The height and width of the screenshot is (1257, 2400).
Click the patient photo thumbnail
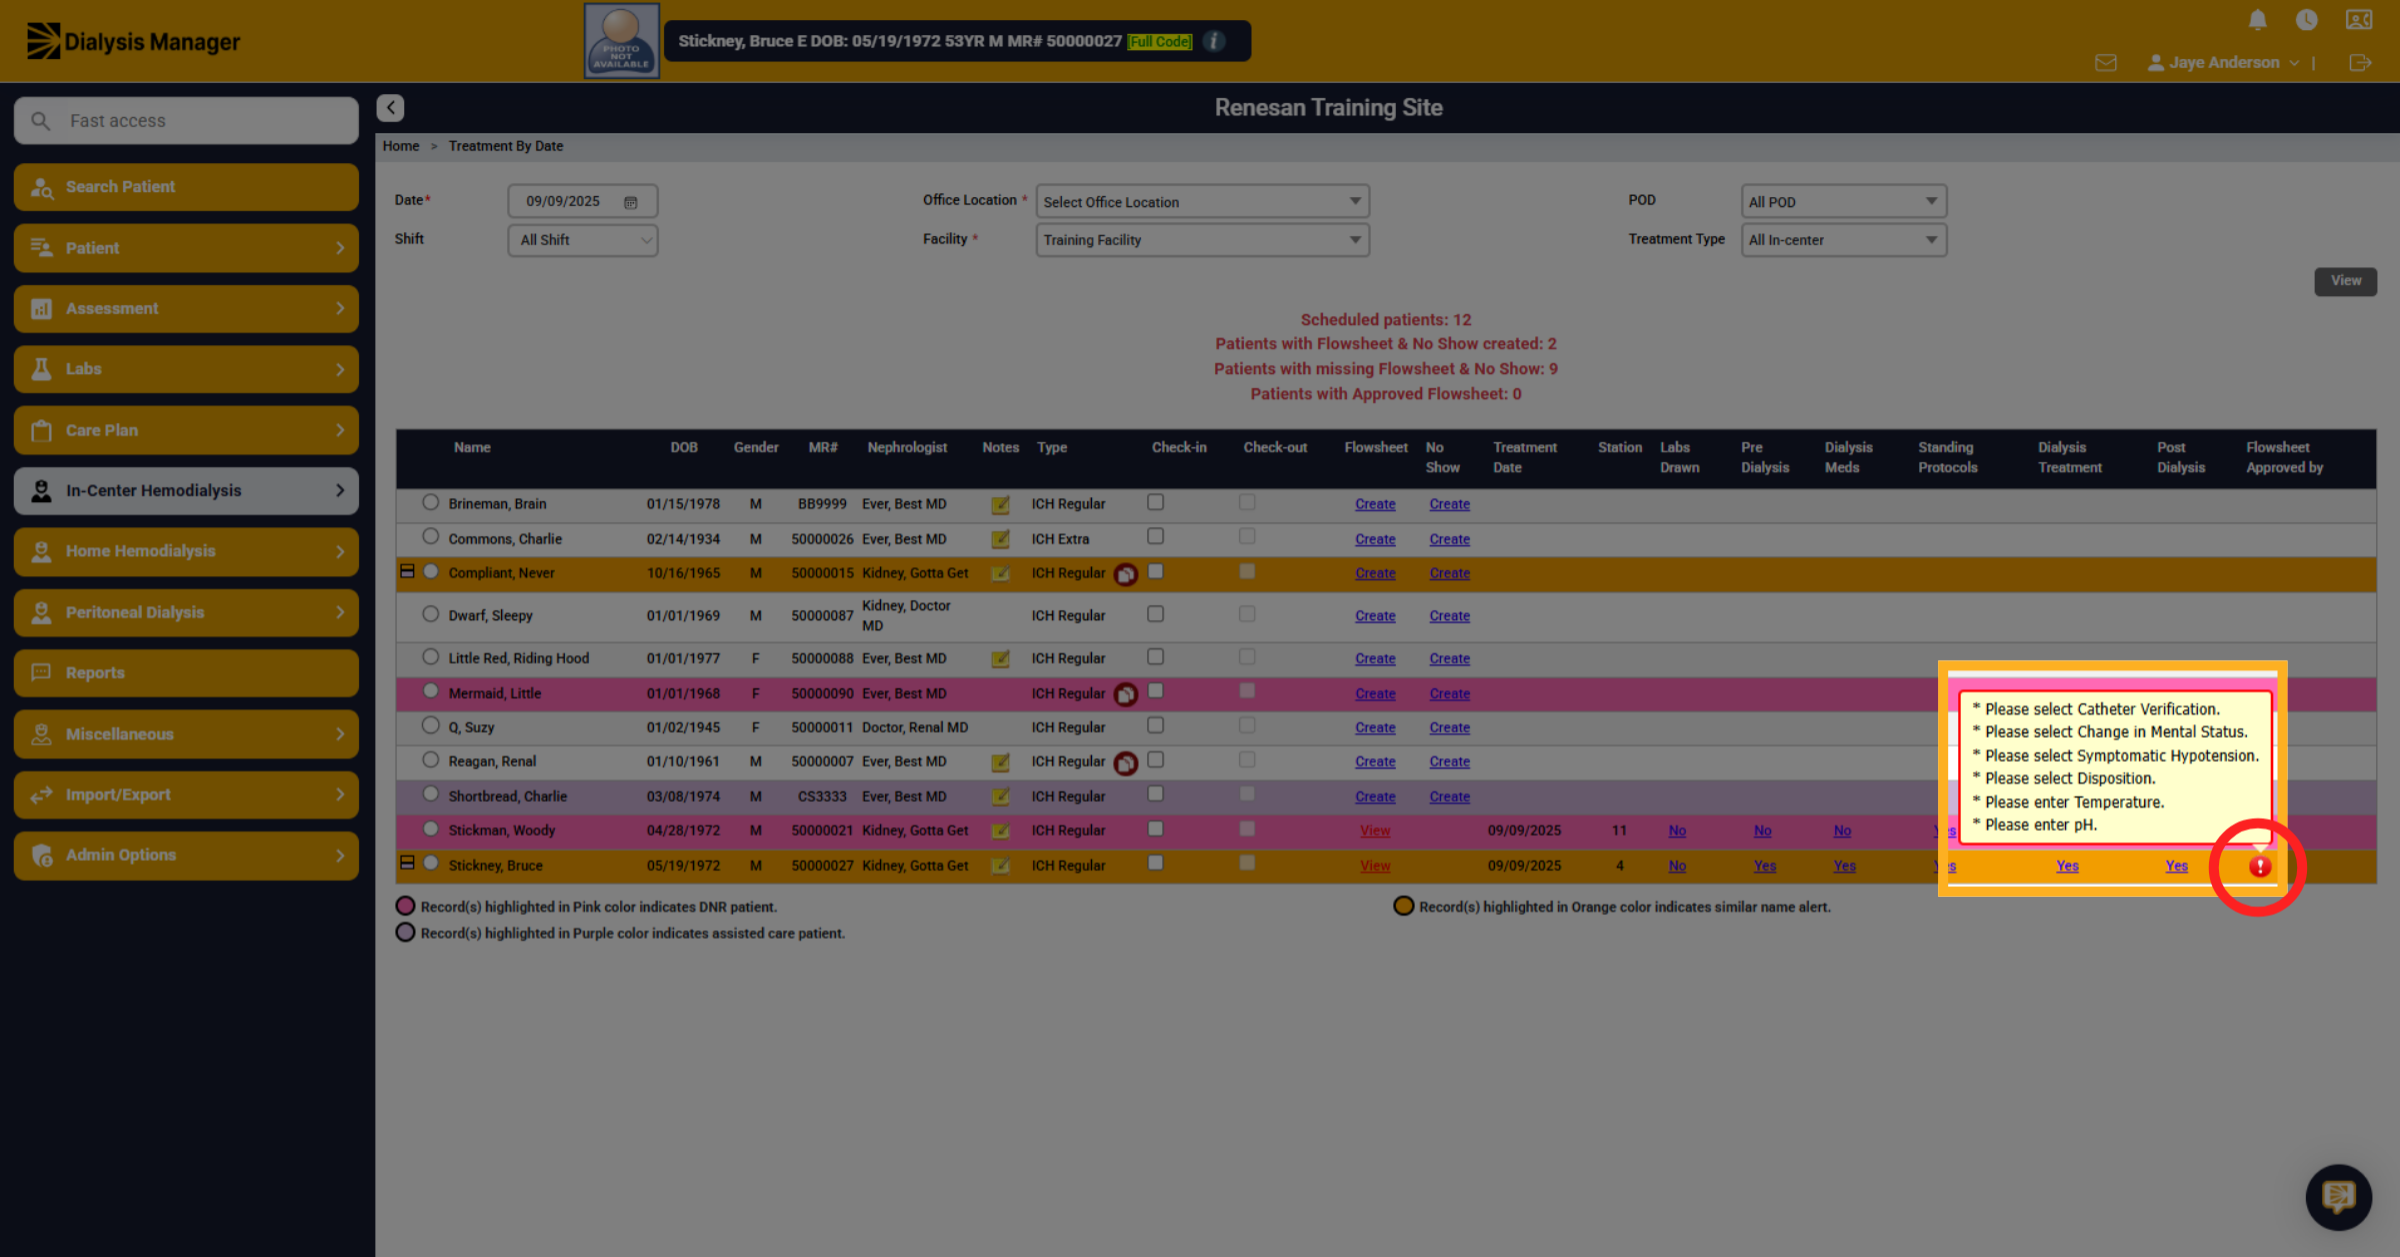point(621,41)
